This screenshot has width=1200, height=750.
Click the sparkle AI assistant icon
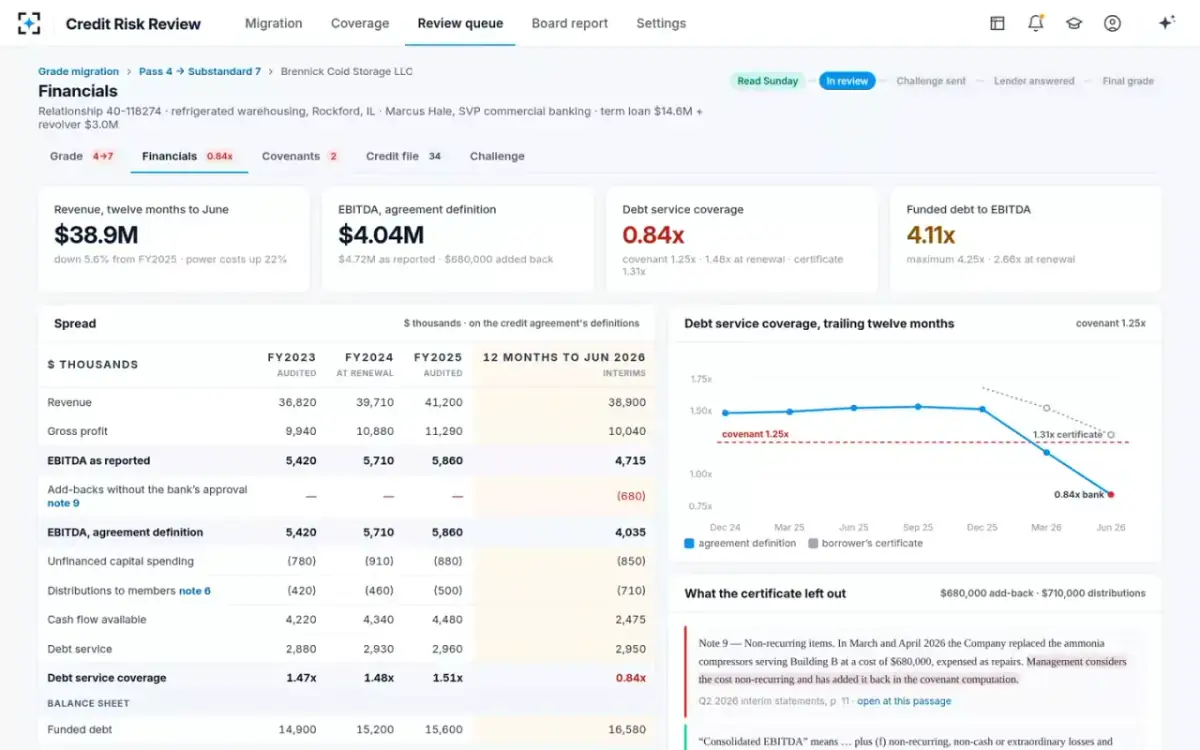tap(1166, 23)
